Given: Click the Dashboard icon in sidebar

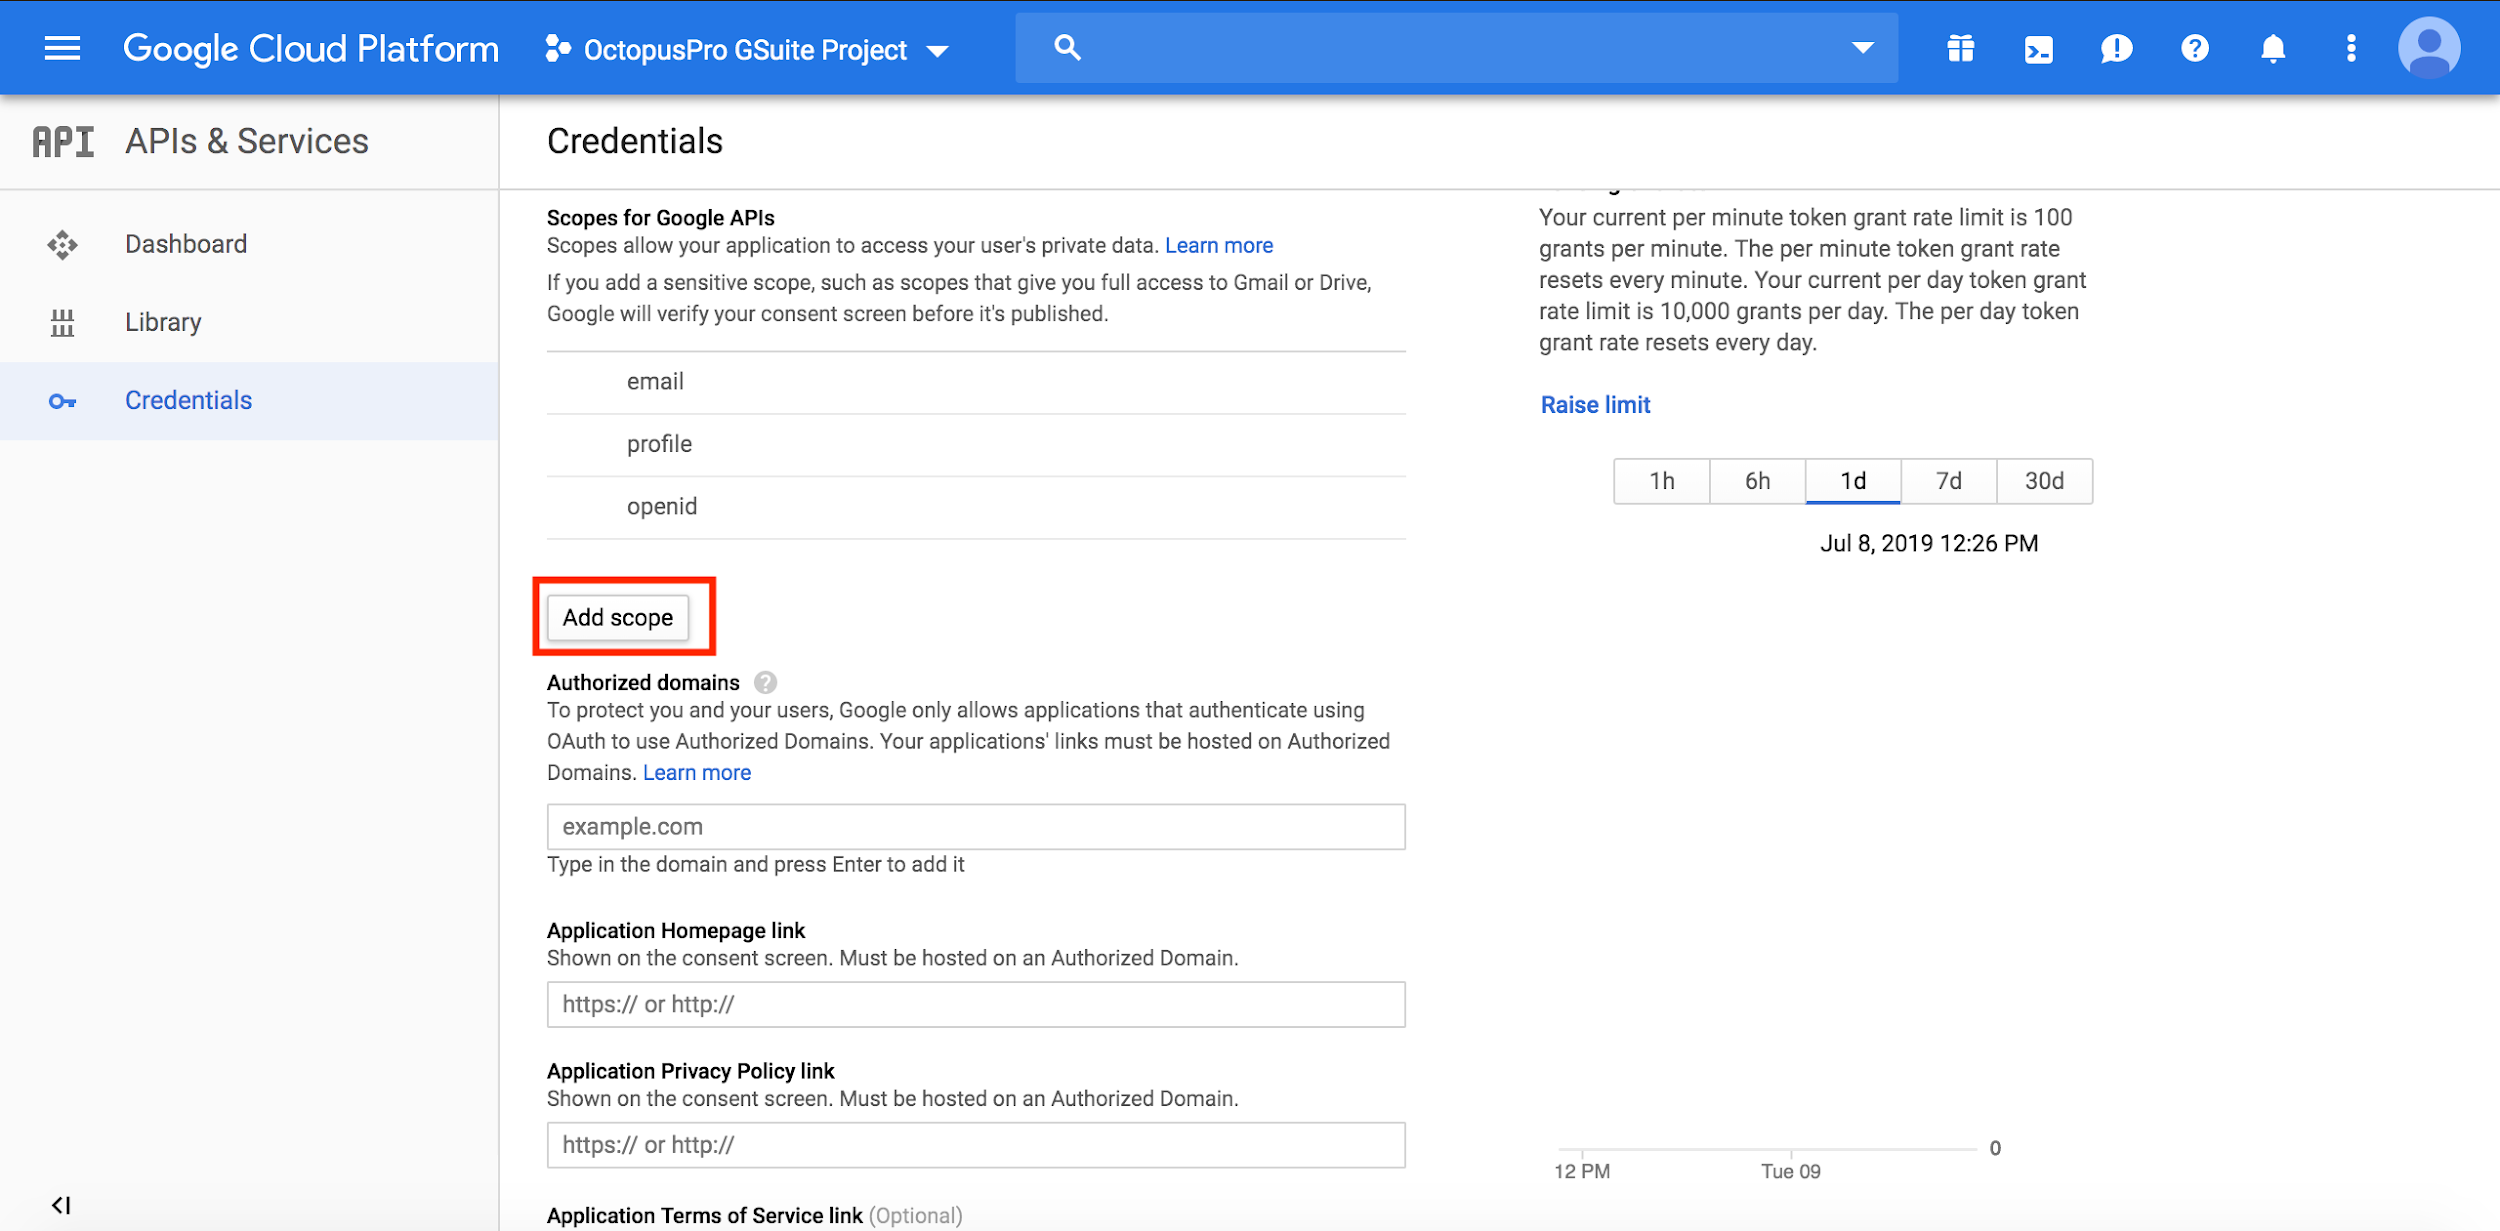Looking at the screenshot, I should pos(62,244).
